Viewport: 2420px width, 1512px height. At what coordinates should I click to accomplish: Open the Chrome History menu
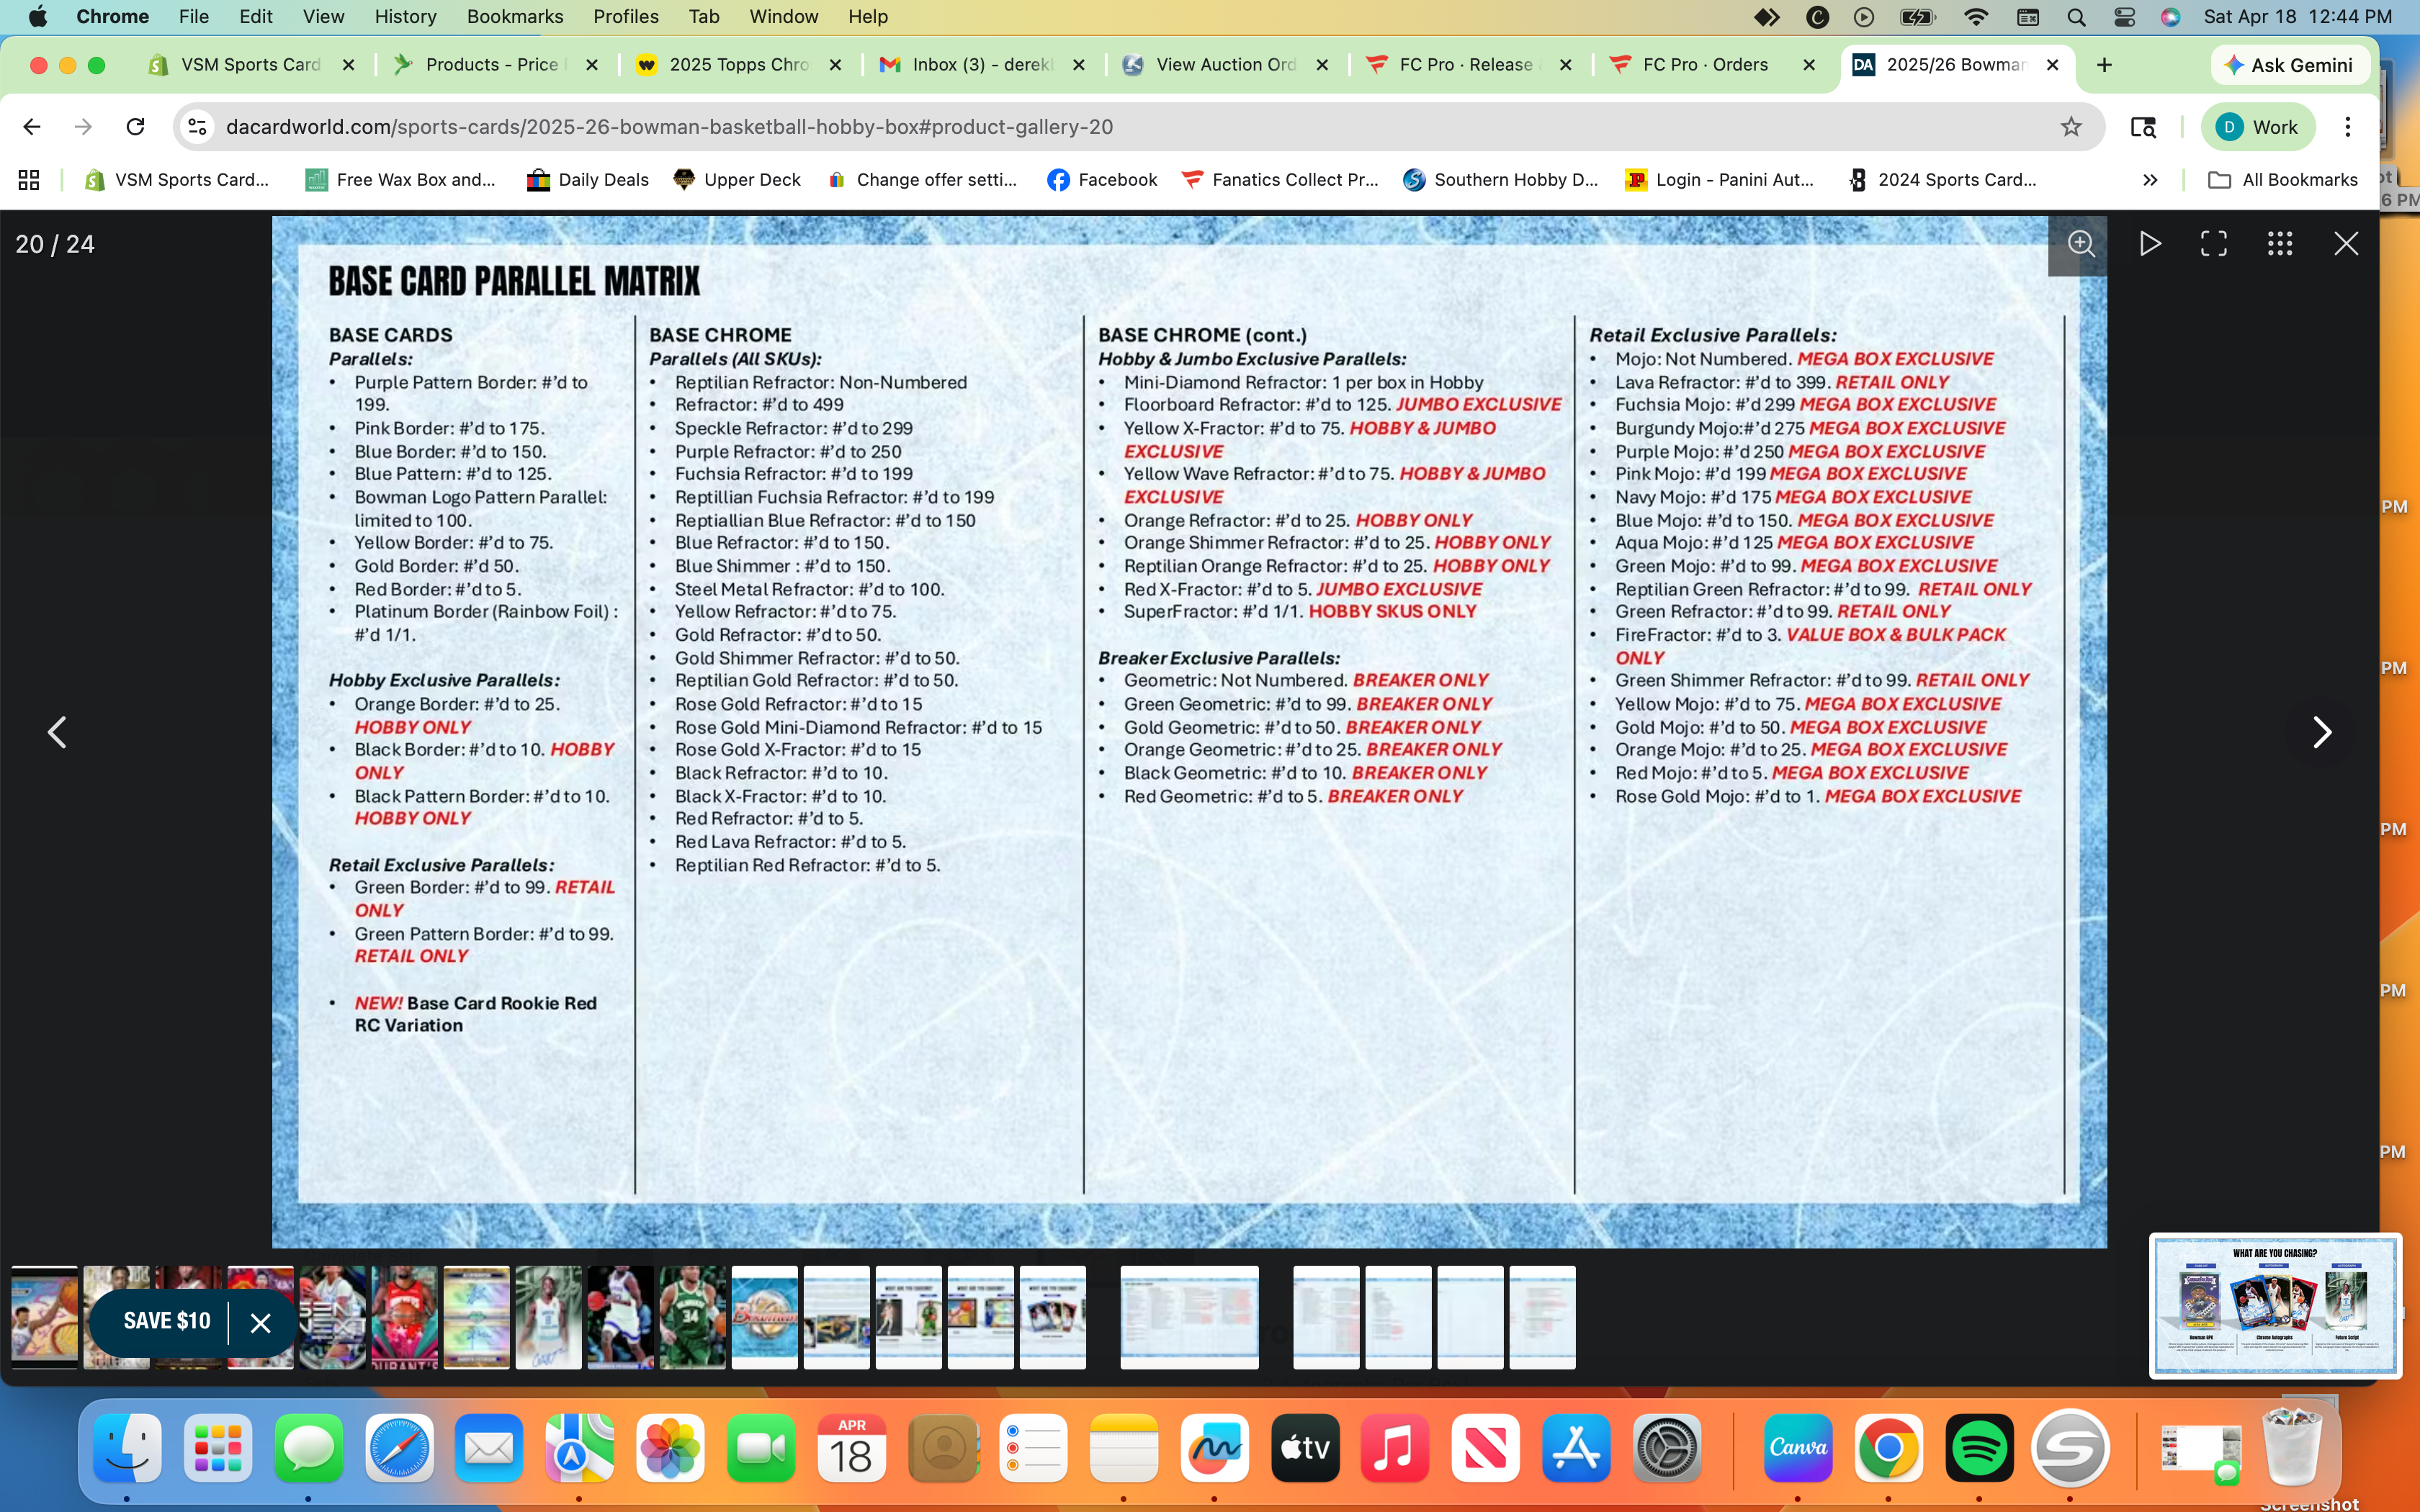(x=405, y=17)
